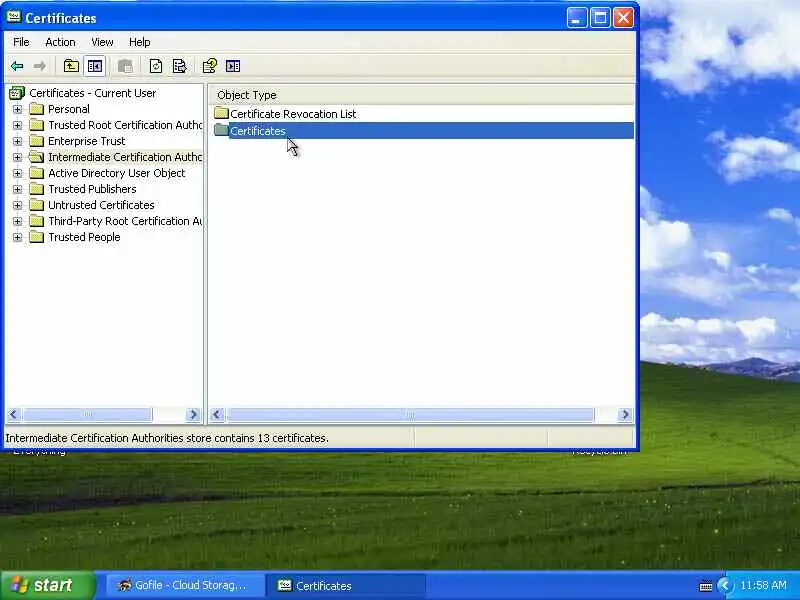Select Certificates - Current User label

tap(92, 93)
